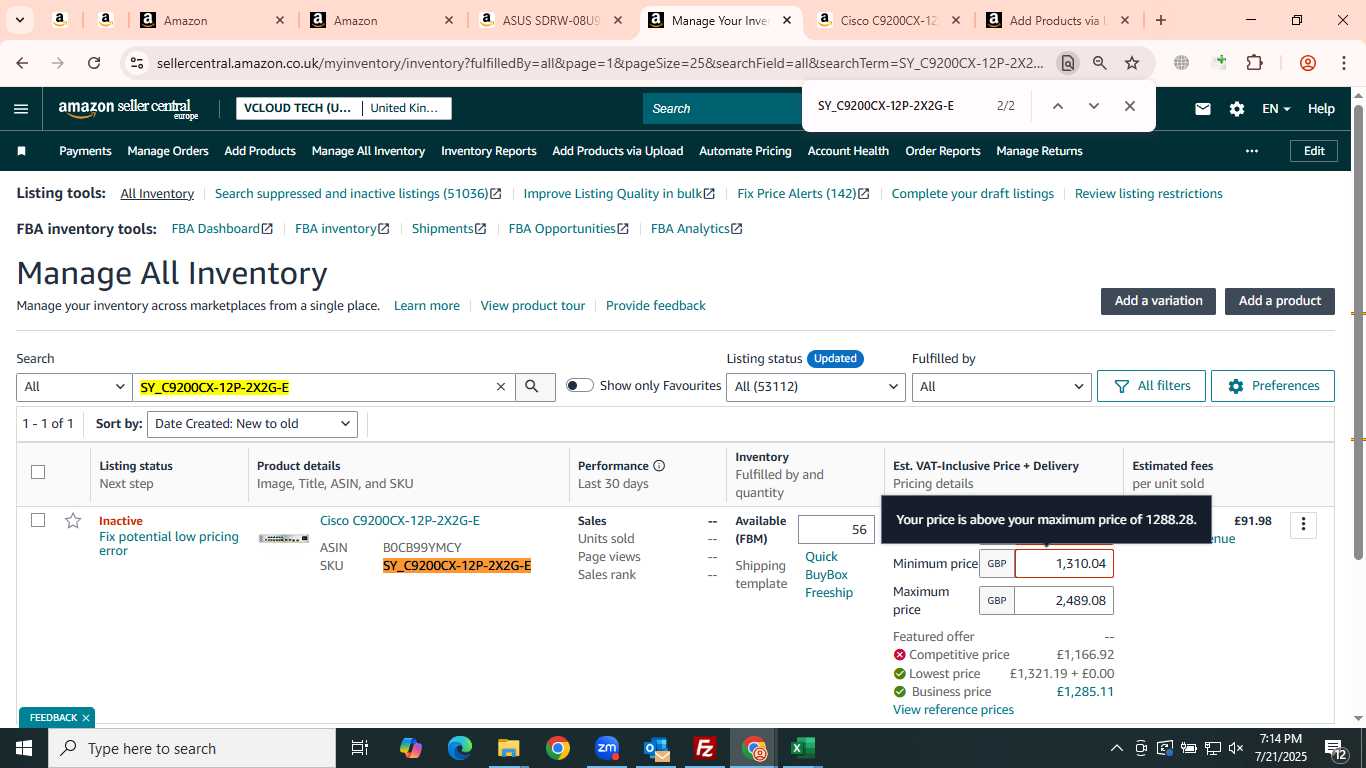The image size is (1366, 768).
Task: Toggle Show only Favourites switch
Action: click(580, 386)
